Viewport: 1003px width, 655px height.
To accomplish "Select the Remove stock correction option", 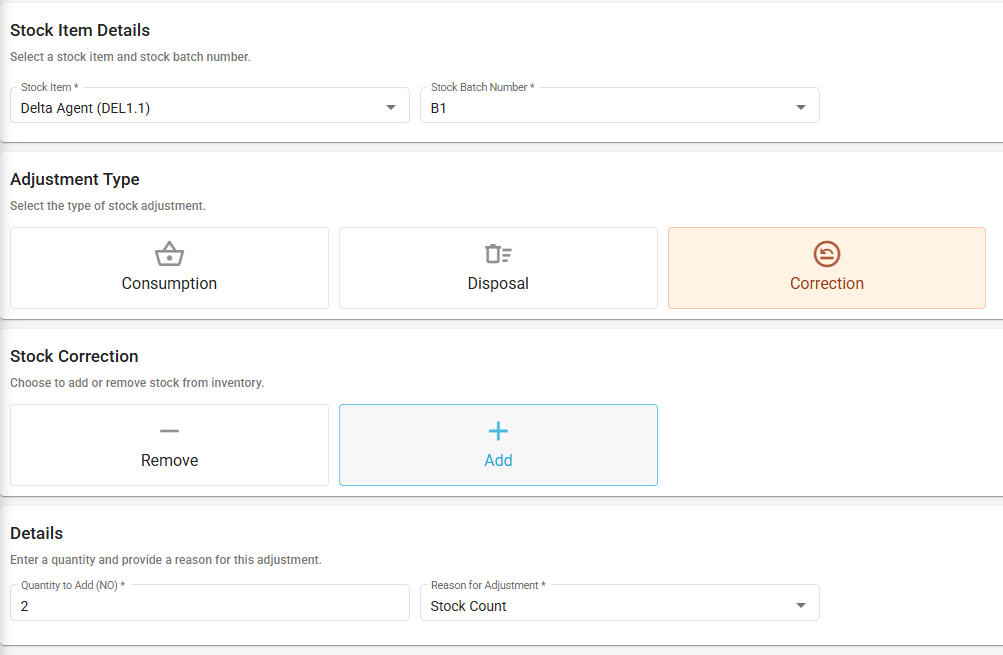I will point(170,445).
